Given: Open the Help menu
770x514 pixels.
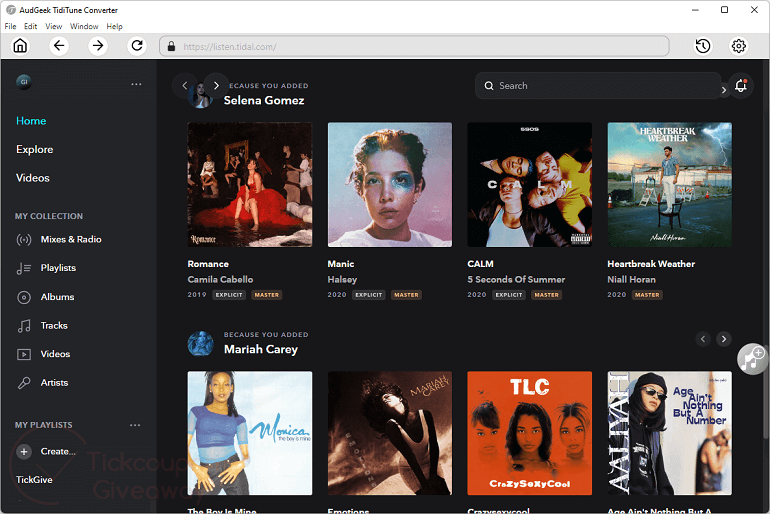Looking at the screenshot, I should tap(114, 27).
